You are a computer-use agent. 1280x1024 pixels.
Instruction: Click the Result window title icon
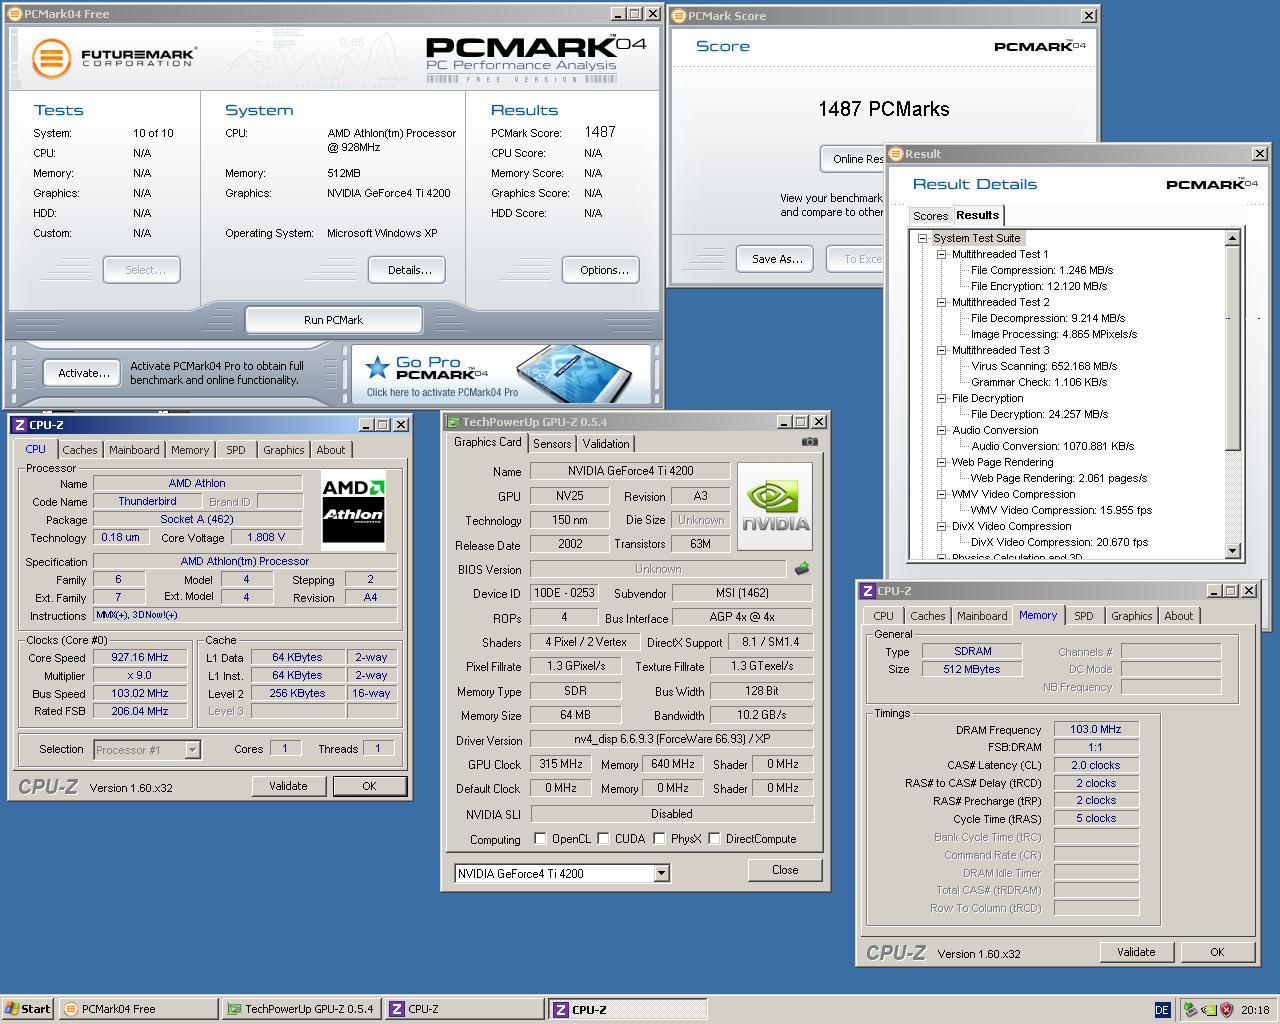[x=895, y=154]
